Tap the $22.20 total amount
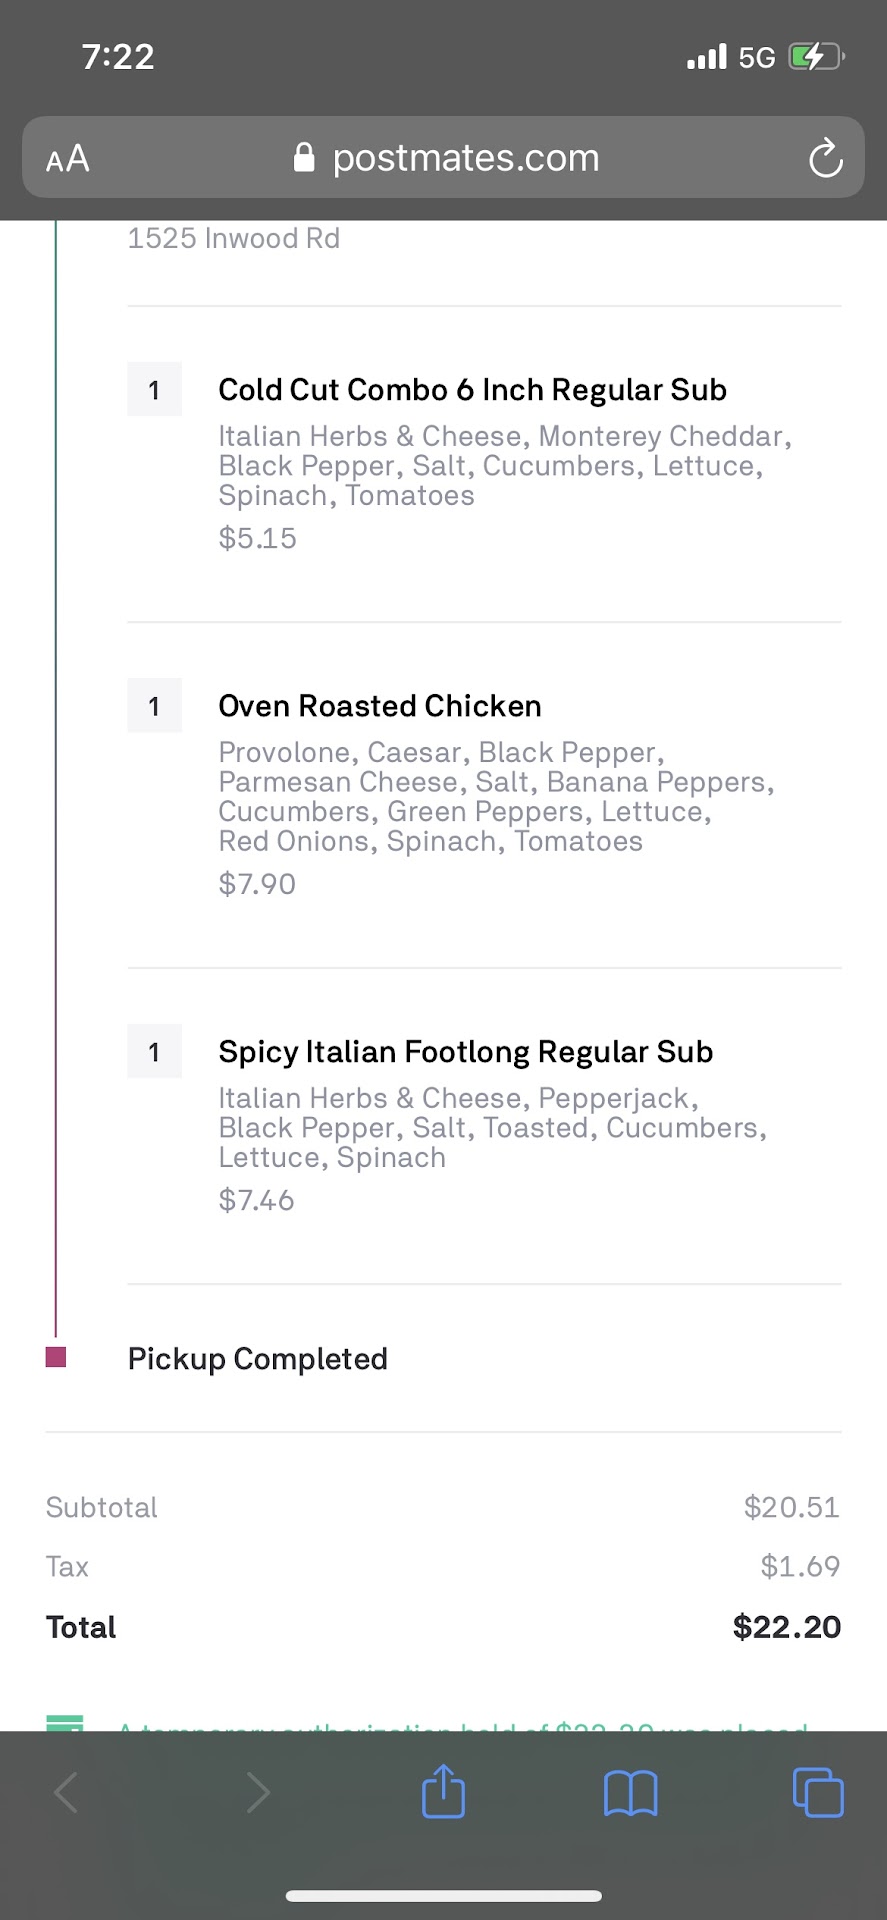 786,1627
